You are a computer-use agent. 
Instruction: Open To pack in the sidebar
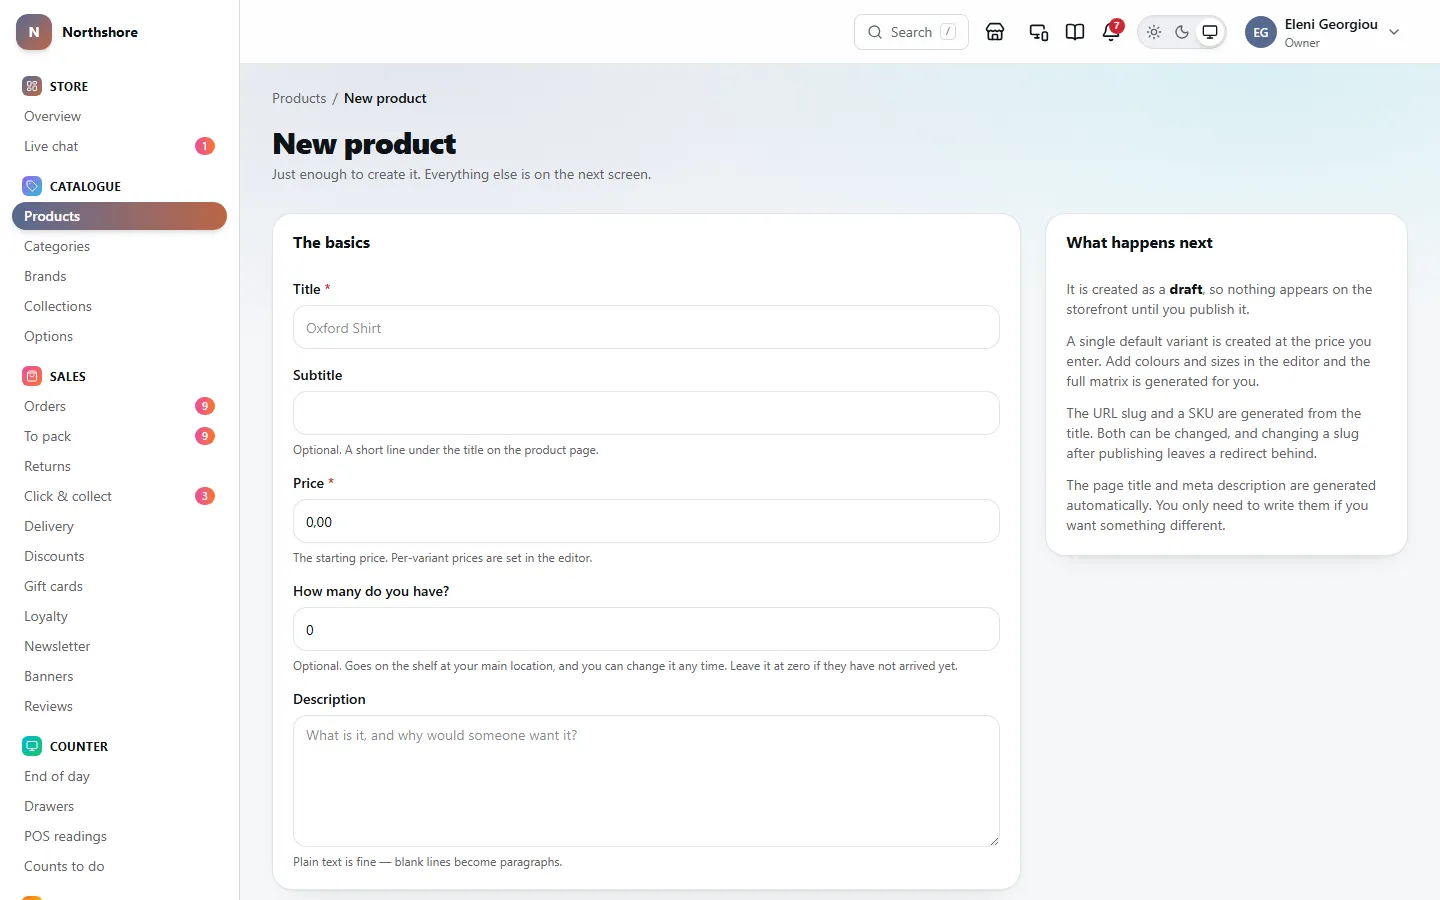[x=119, y=436]
